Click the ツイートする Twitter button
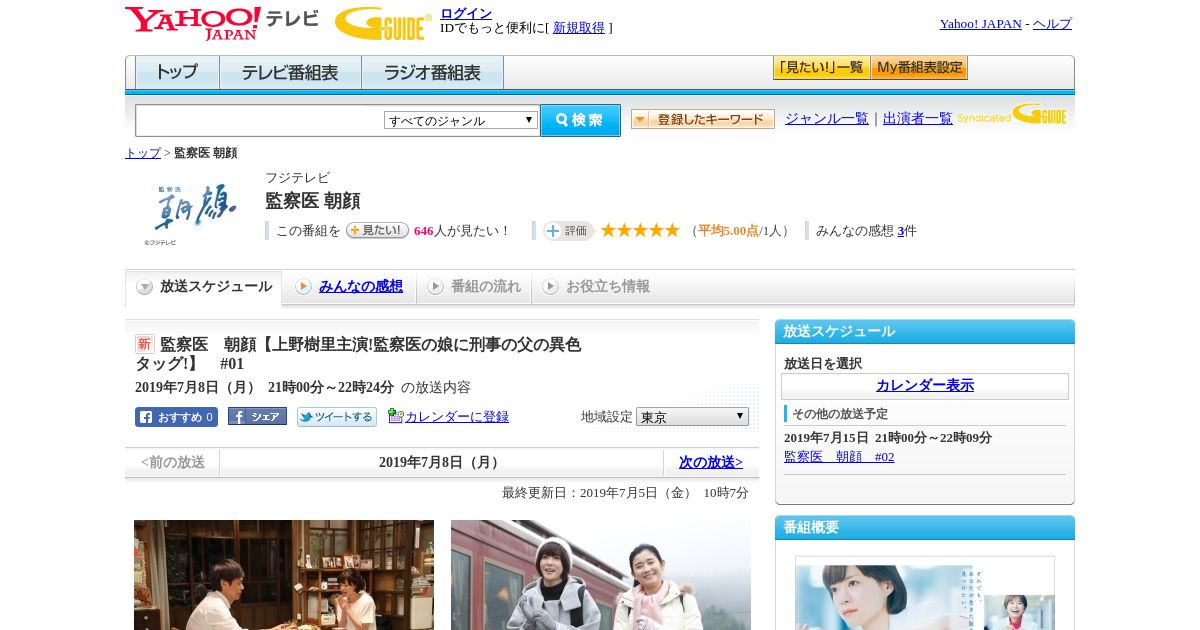 pyautogui.click(x=337, y=417)
